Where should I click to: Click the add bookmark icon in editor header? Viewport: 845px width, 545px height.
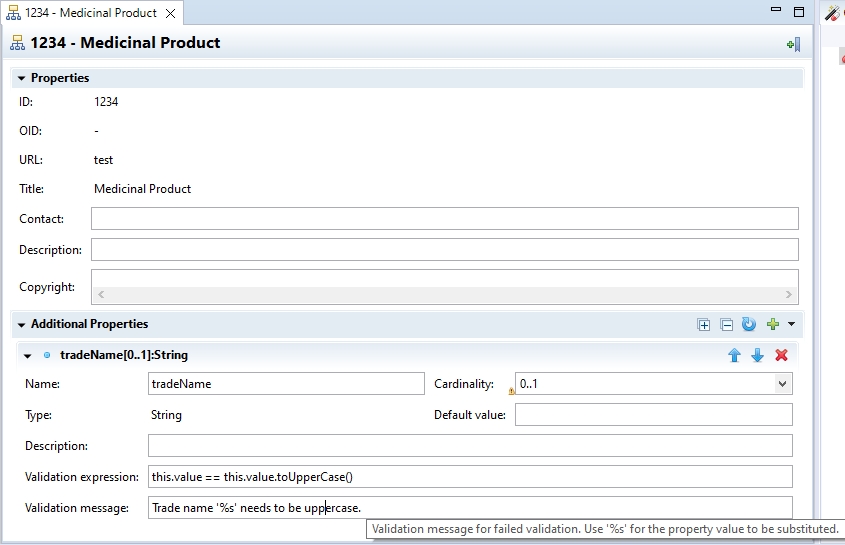click(793, 44)
